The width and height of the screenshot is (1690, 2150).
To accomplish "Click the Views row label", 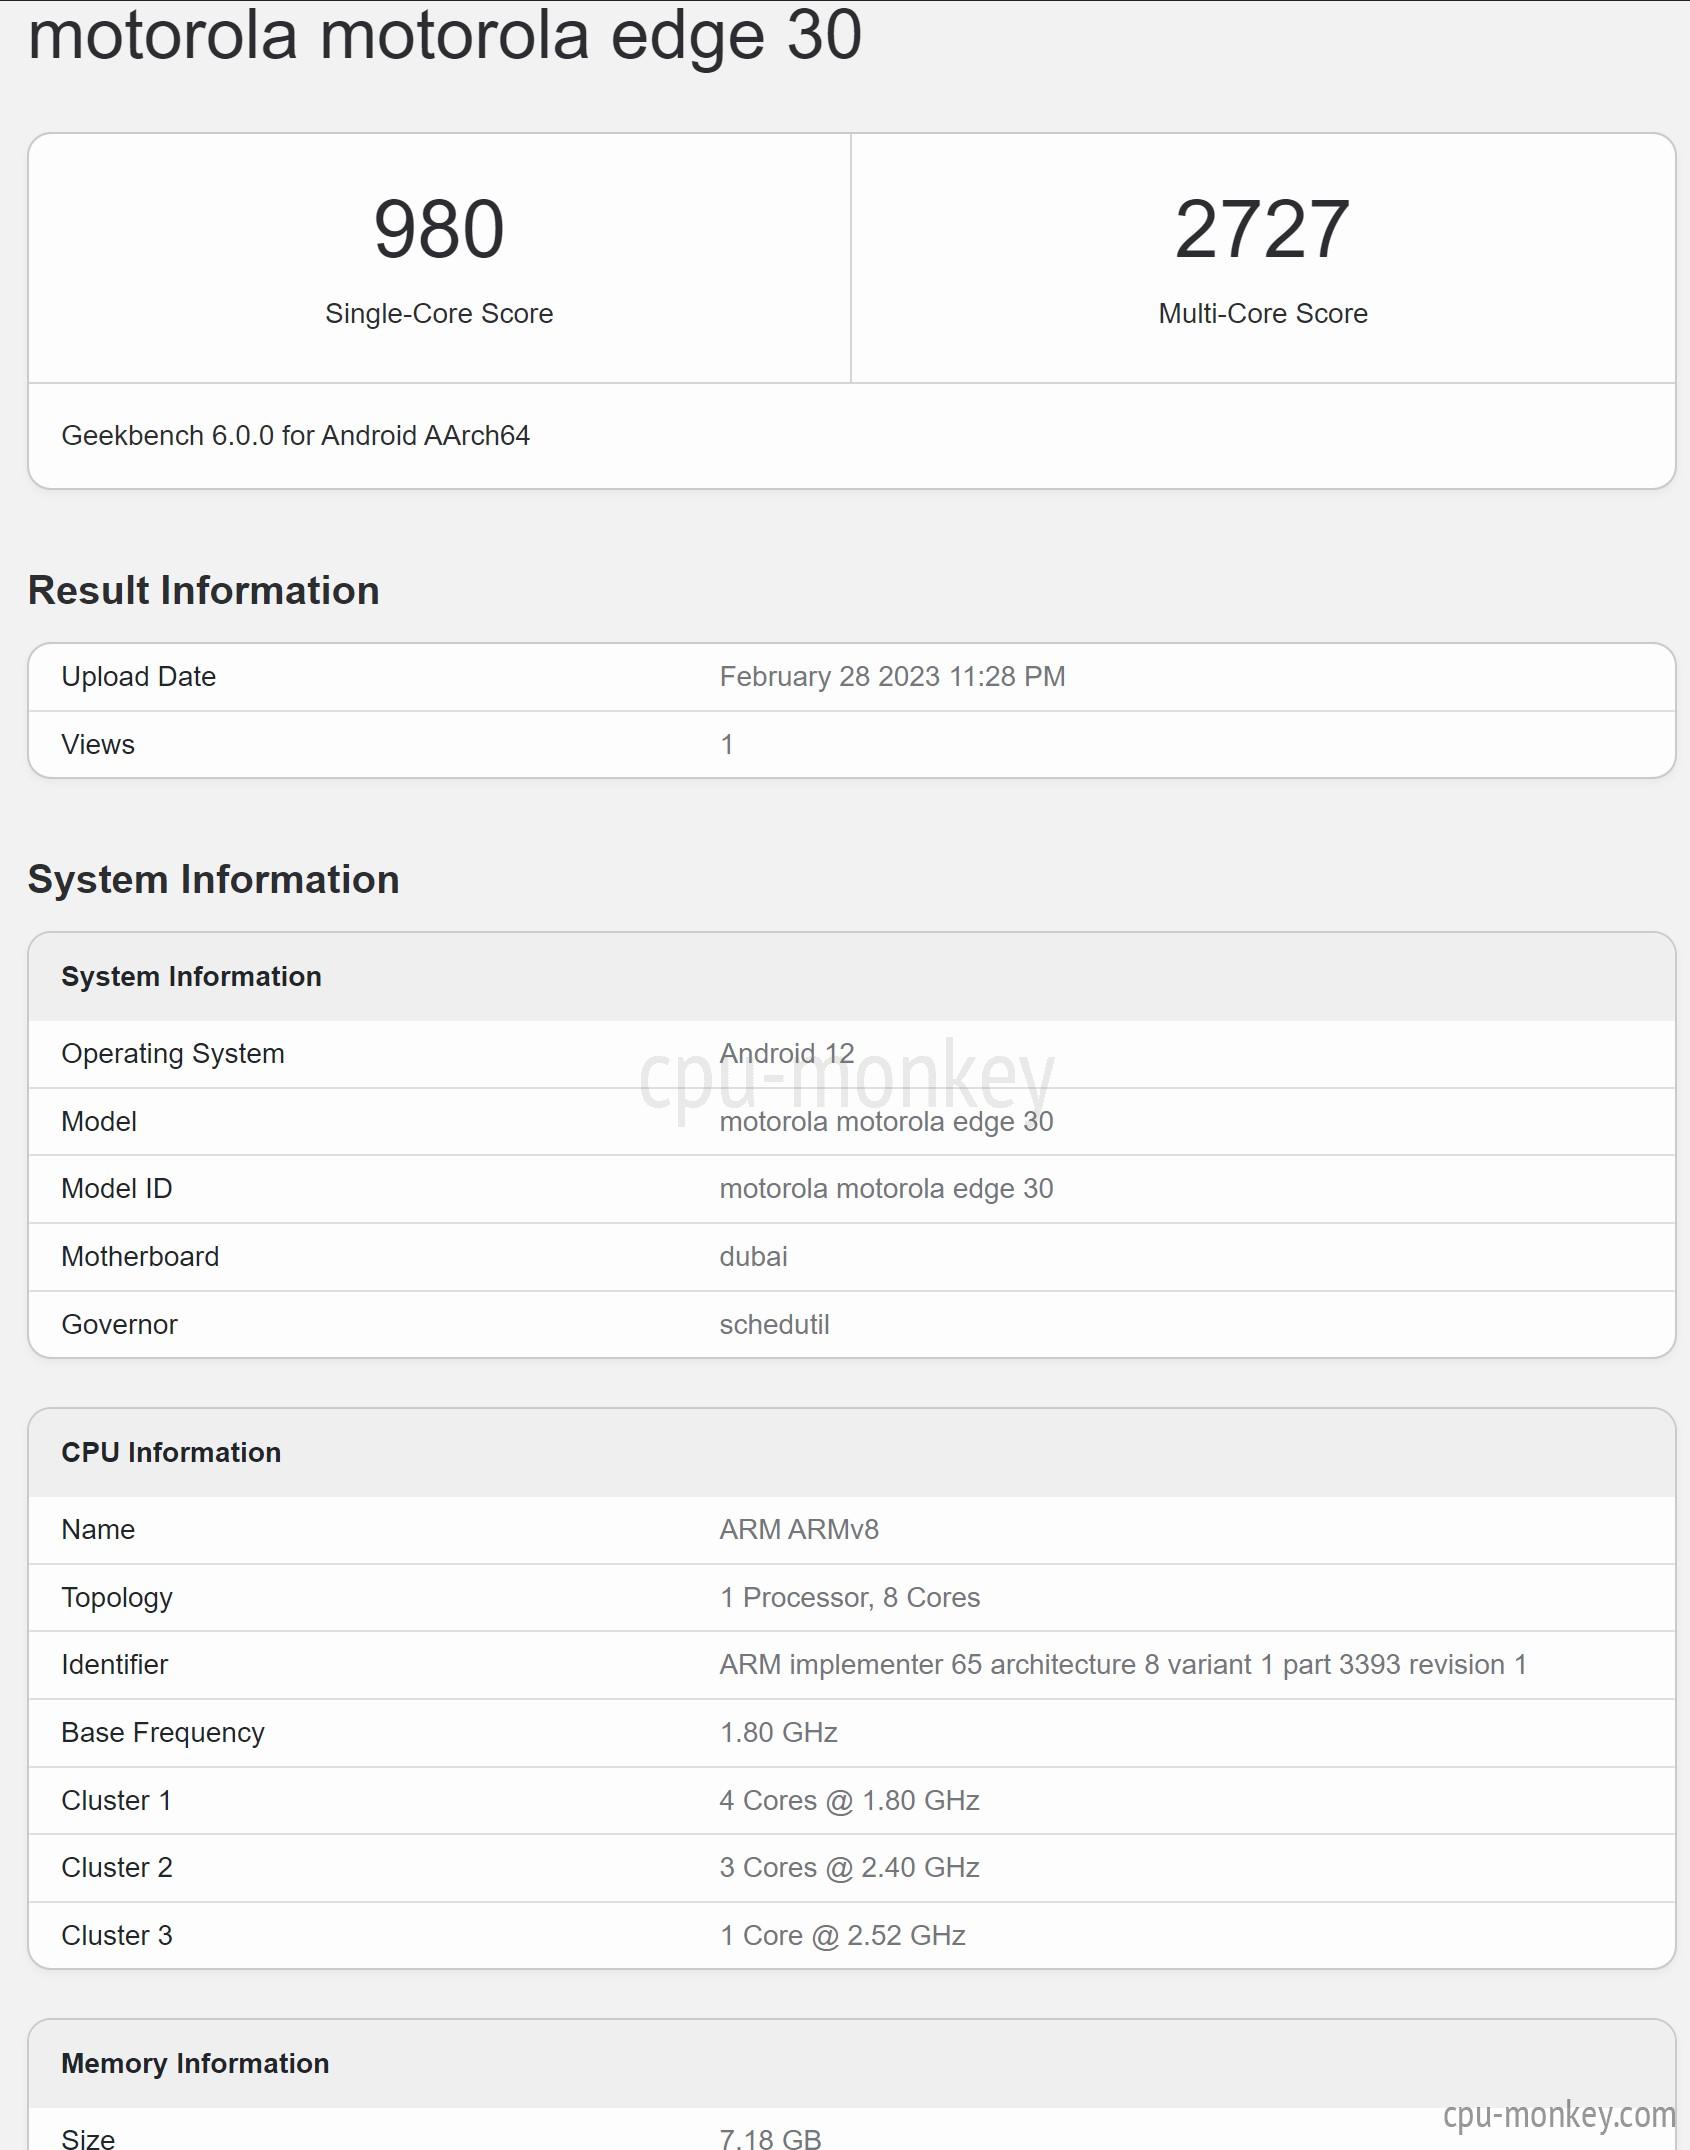I will coord(98,744).
